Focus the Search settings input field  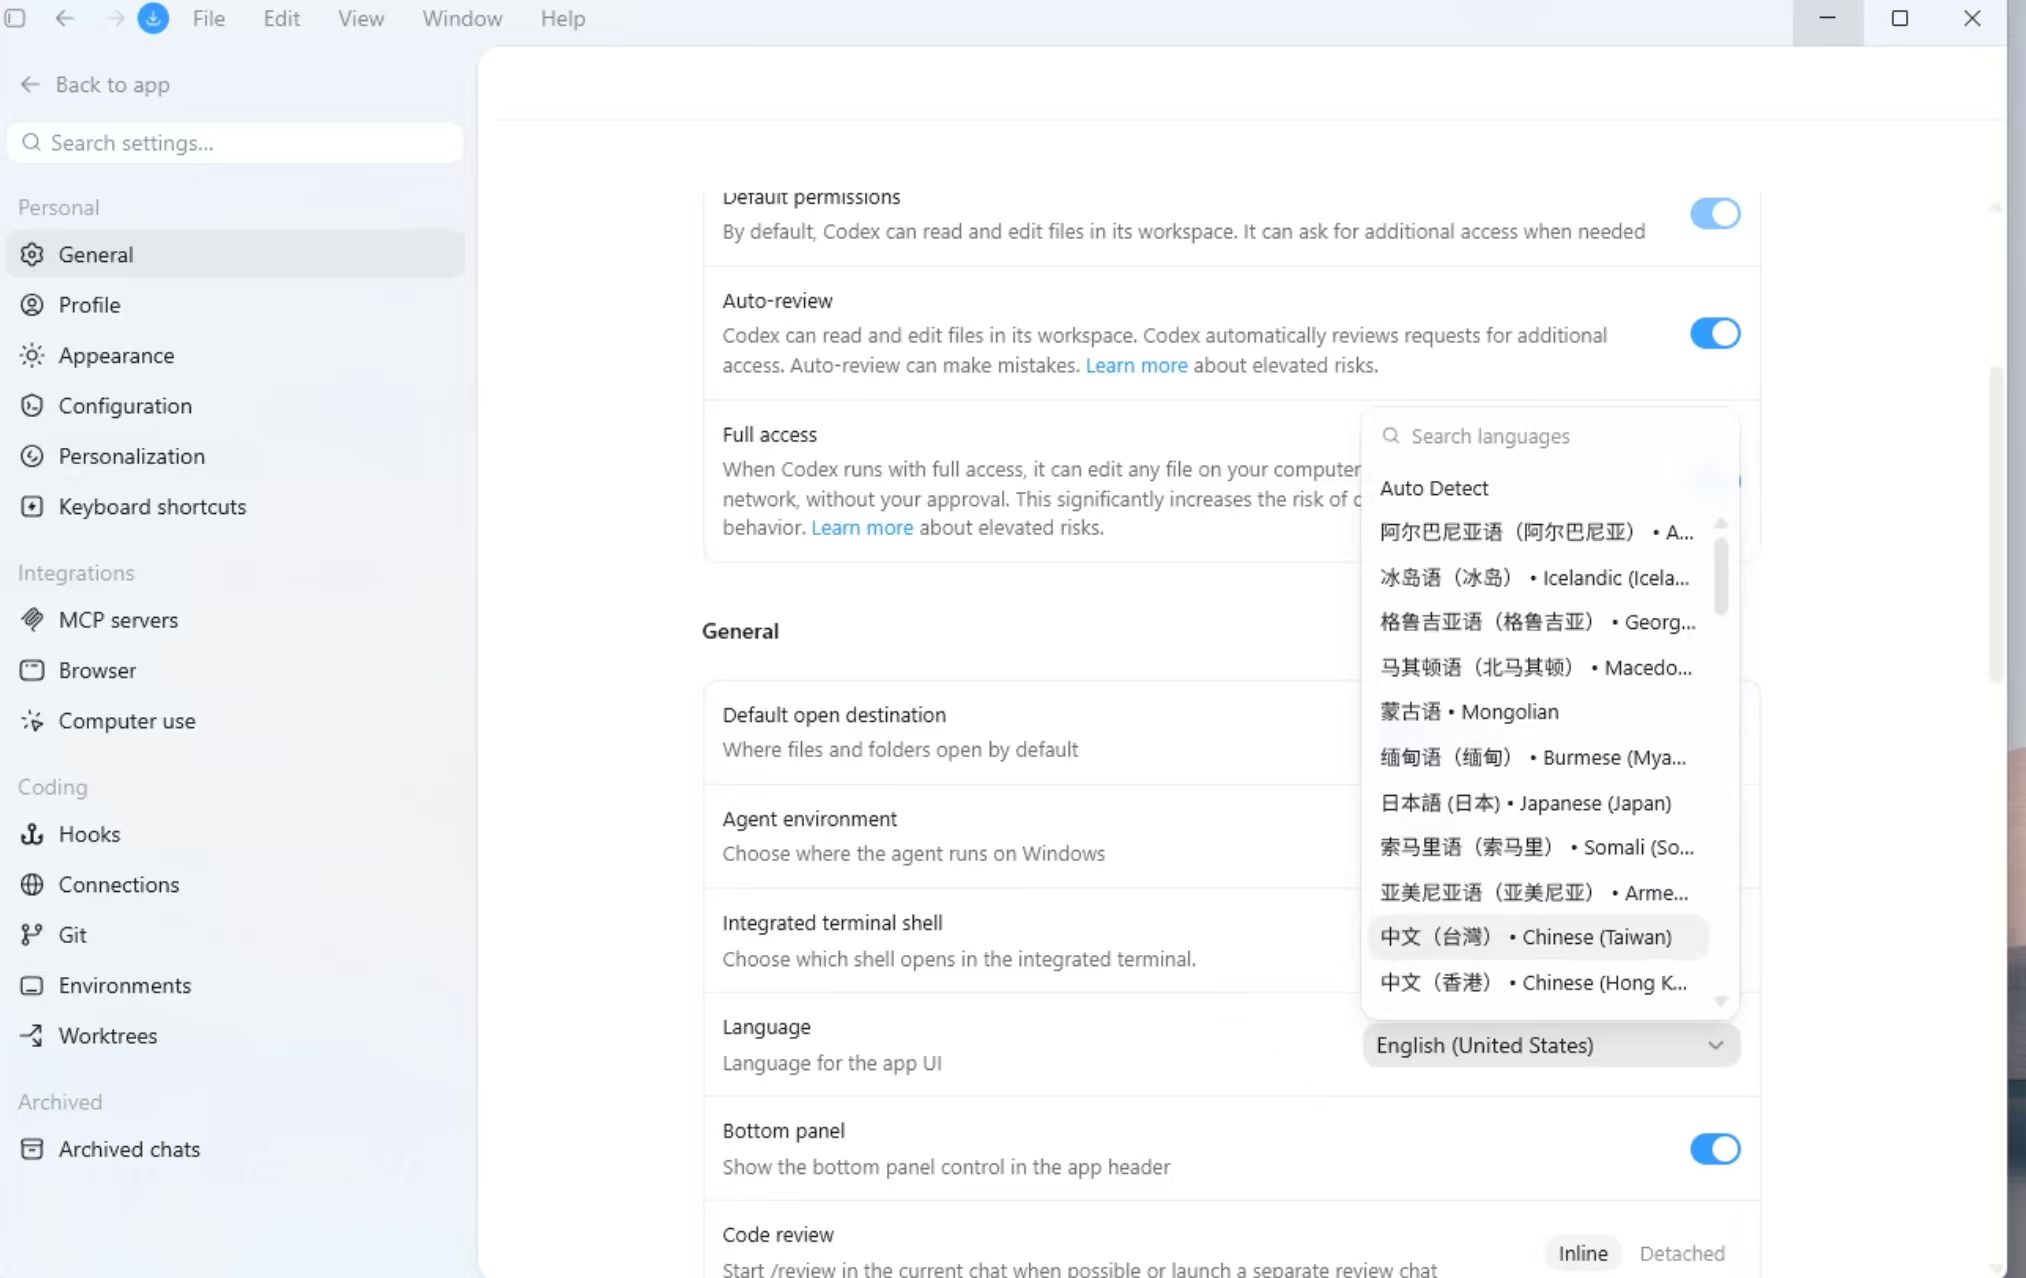236,143
